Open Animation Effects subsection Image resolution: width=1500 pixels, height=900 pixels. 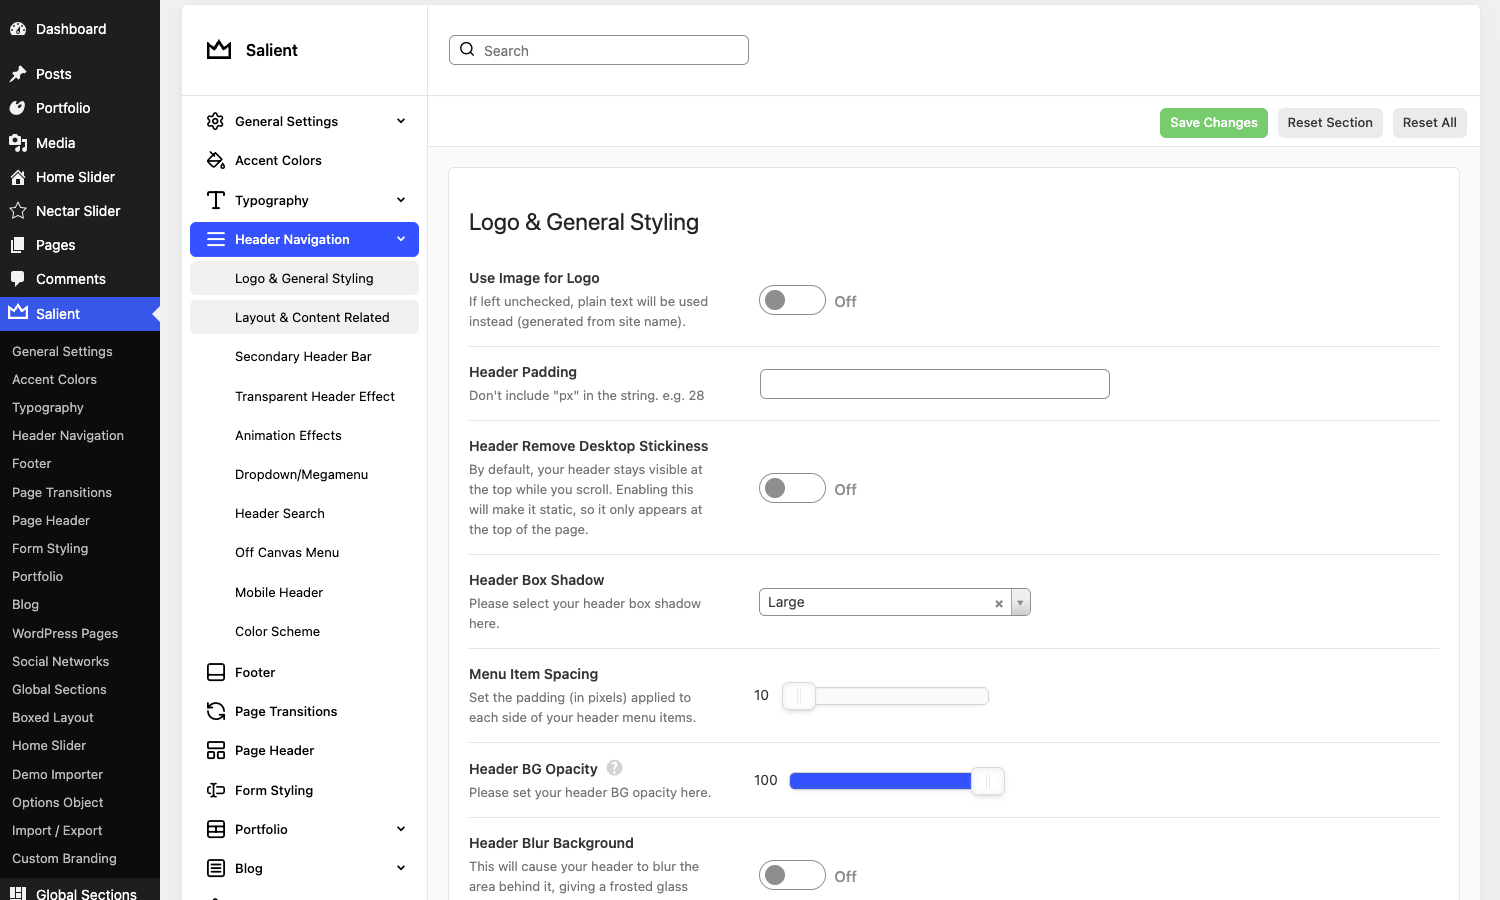(304, 435)
